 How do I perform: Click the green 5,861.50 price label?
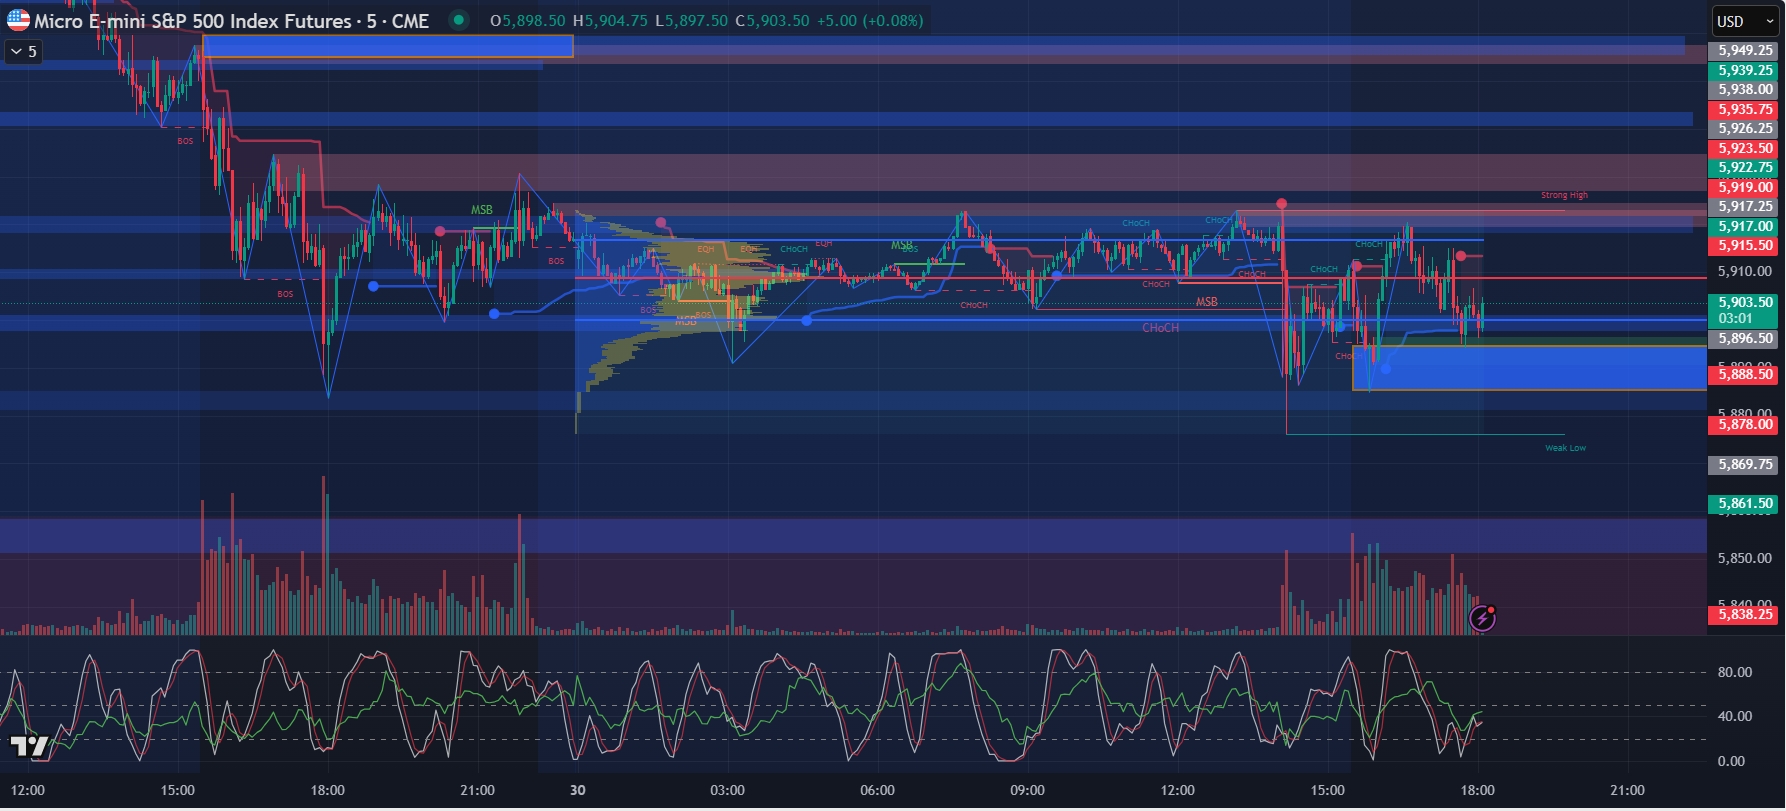point(1745,504)
